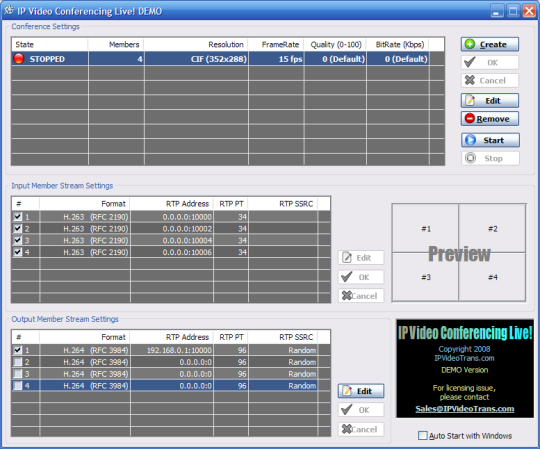Open the Sales@IPVideoTrans.com email link
Viewport: 540px width, 449px height.
[x=465, y=409]
